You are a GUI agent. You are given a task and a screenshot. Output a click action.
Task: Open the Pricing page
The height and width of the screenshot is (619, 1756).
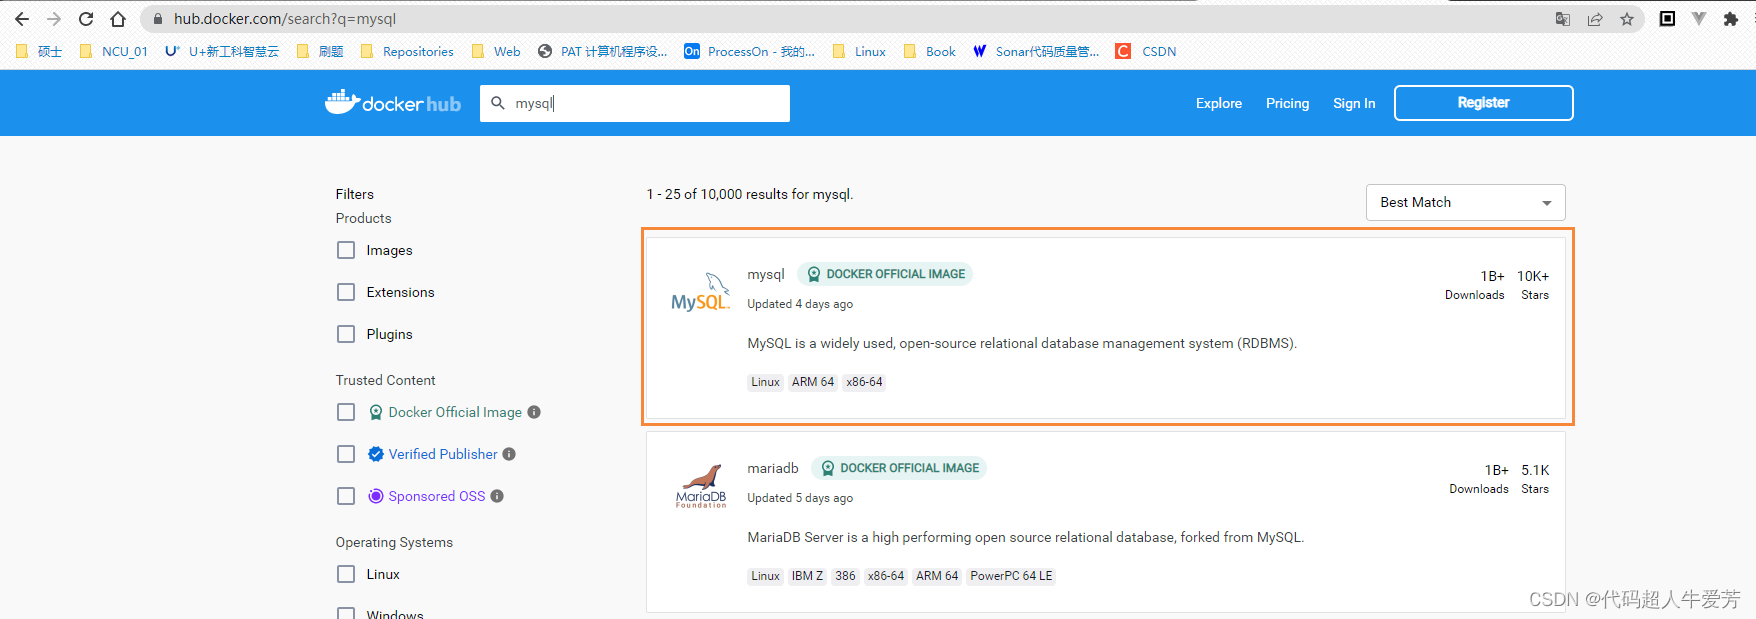coord(1287,103)
